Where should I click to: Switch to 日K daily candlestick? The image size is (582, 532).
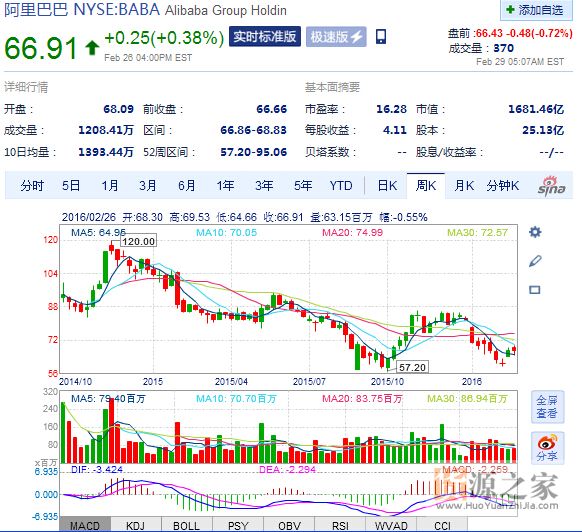tap(387, 185)
